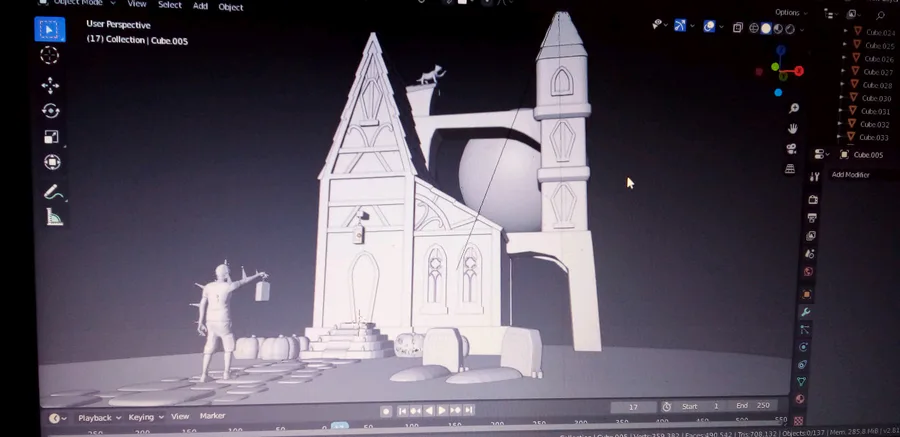The width and height of the screenshot is (900, 437).
Task: Toggle viewport gizmos display
Action: pos(680,25)
